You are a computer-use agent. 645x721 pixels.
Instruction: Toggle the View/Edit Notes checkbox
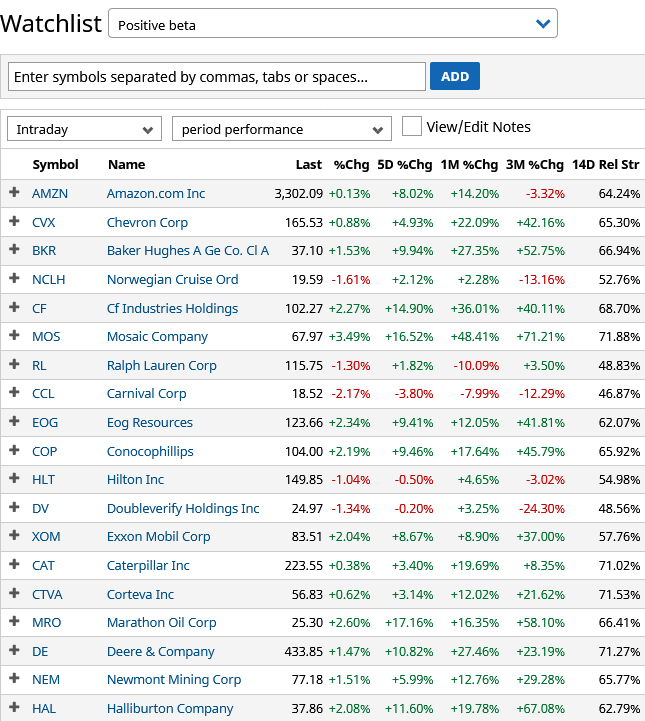coord(411,126)
